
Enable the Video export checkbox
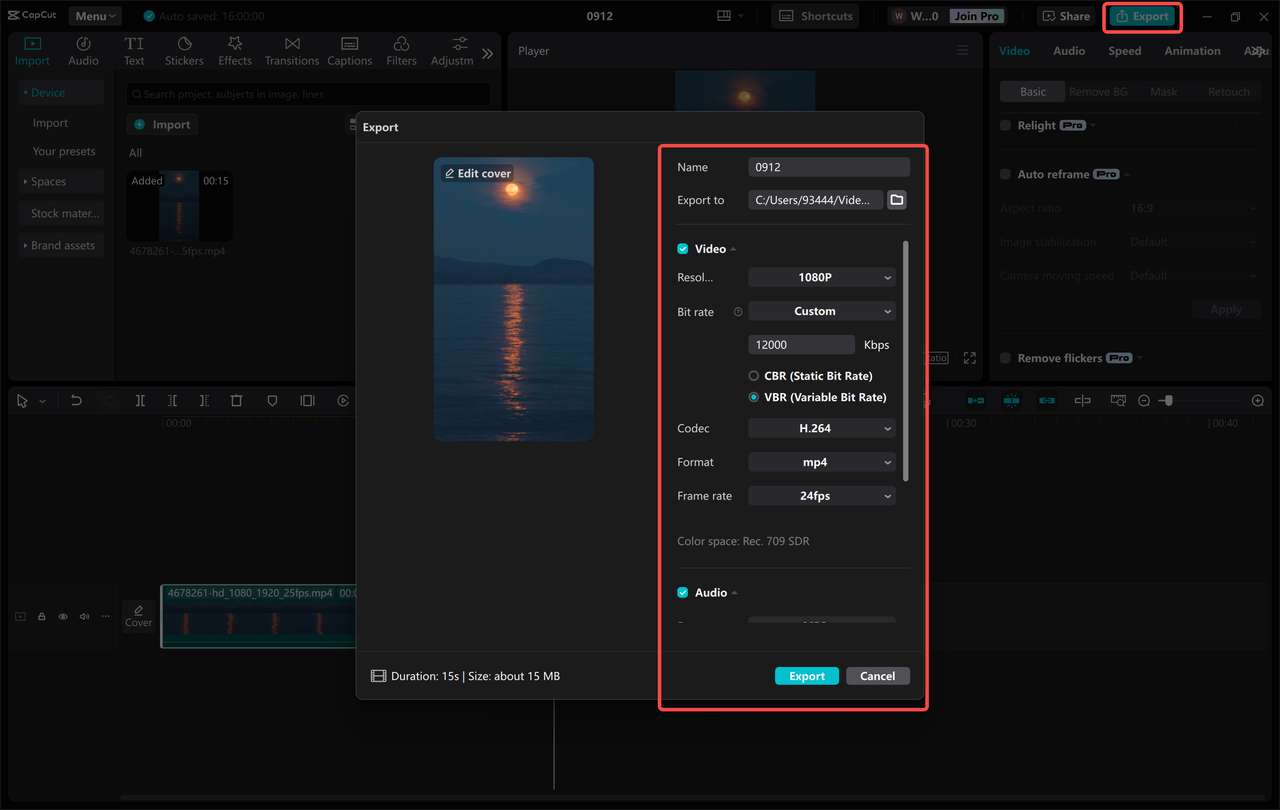point(682,248)
